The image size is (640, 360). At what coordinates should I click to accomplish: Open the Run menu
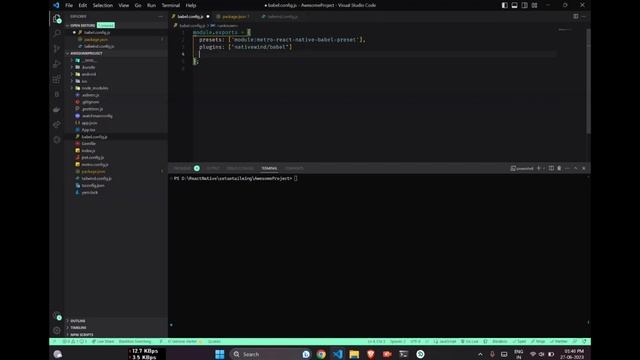[x=151, y=5]
